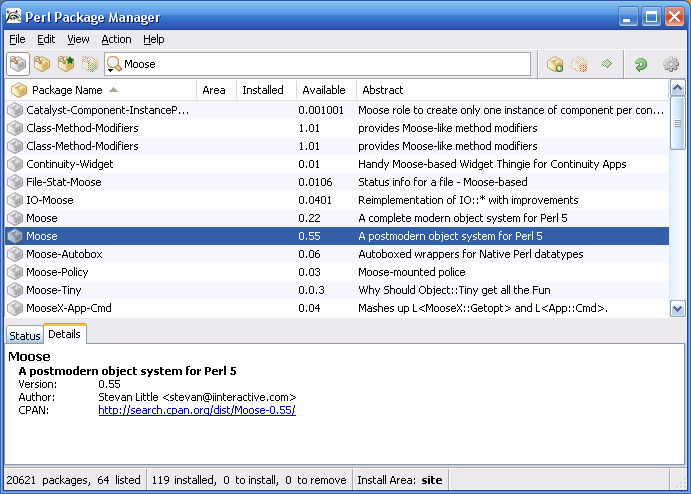Open the View menu
Image resolution: width=691 pixels, height=494 pixels.
(78, 39)
